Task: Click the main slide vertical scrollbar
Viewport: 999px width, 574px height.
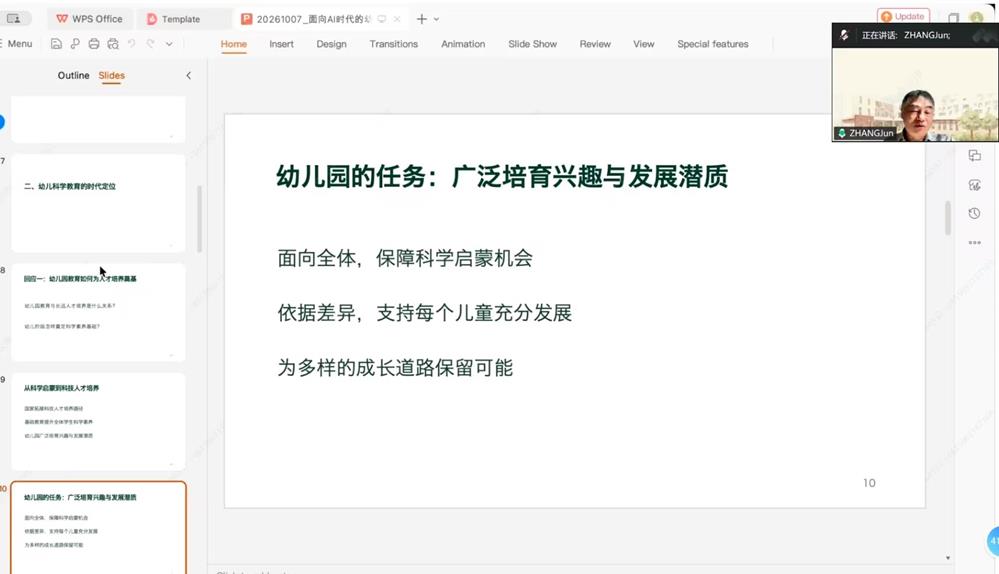Action: click(947, 219)
